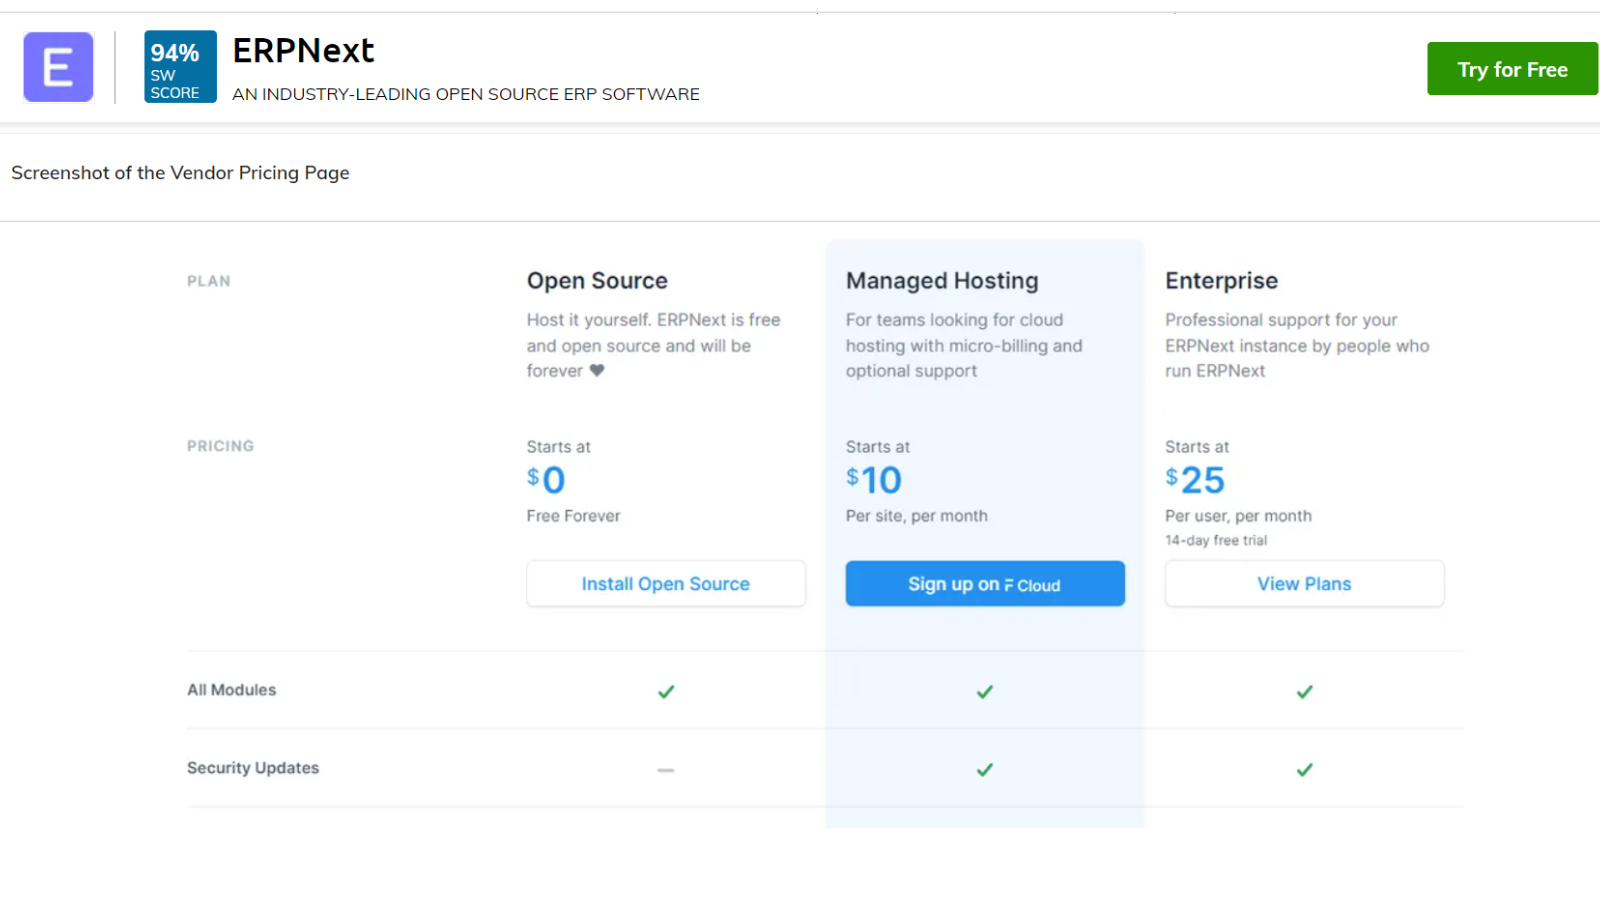
Task: Click the Try for Free button
Action: click(1512, 69)
